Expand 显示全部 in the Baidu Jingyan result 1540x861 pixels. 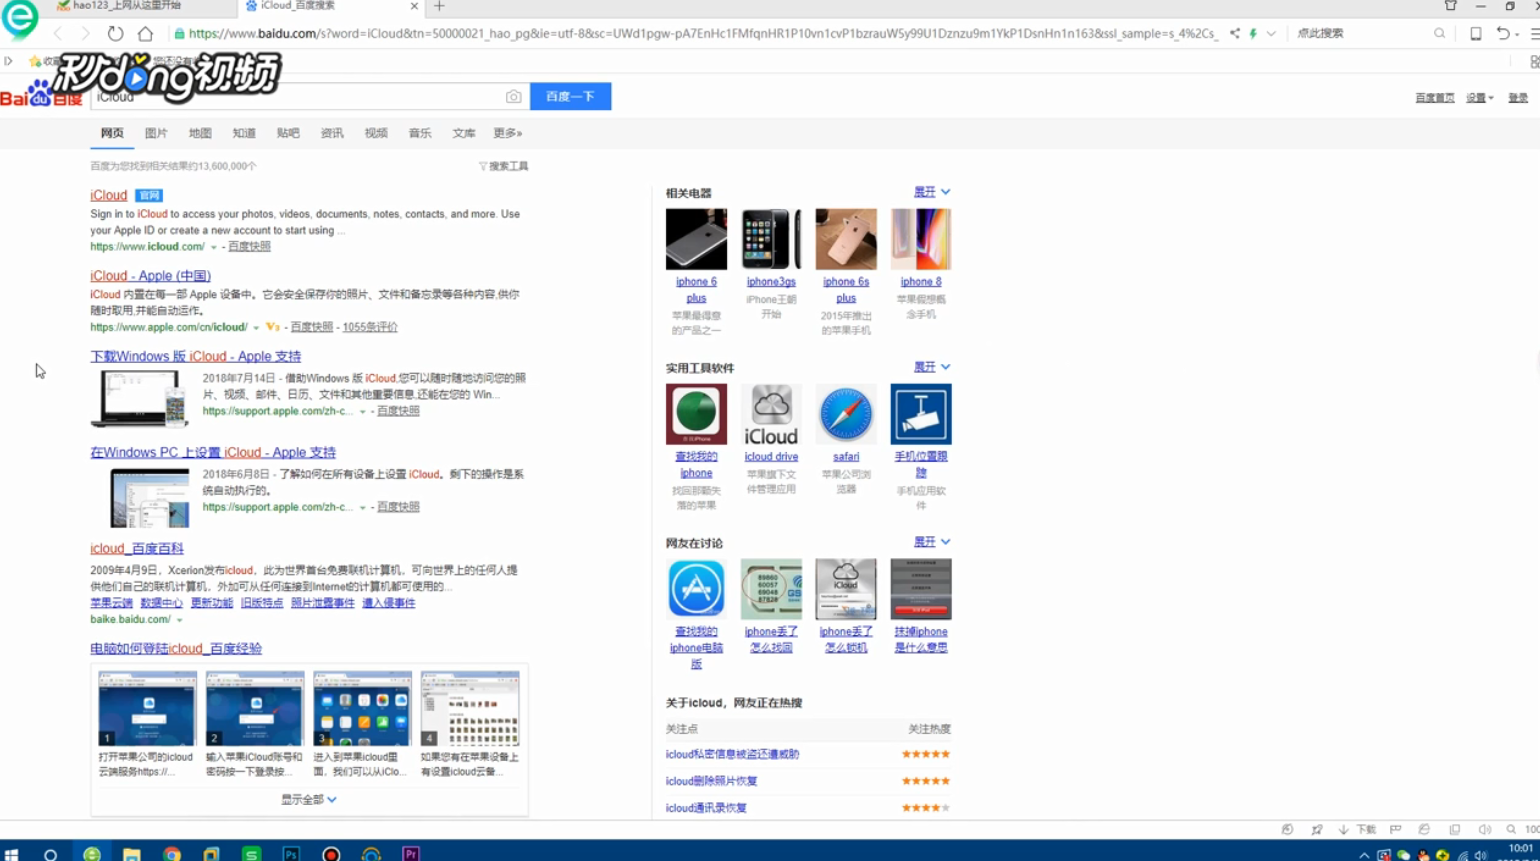point(309,799)
